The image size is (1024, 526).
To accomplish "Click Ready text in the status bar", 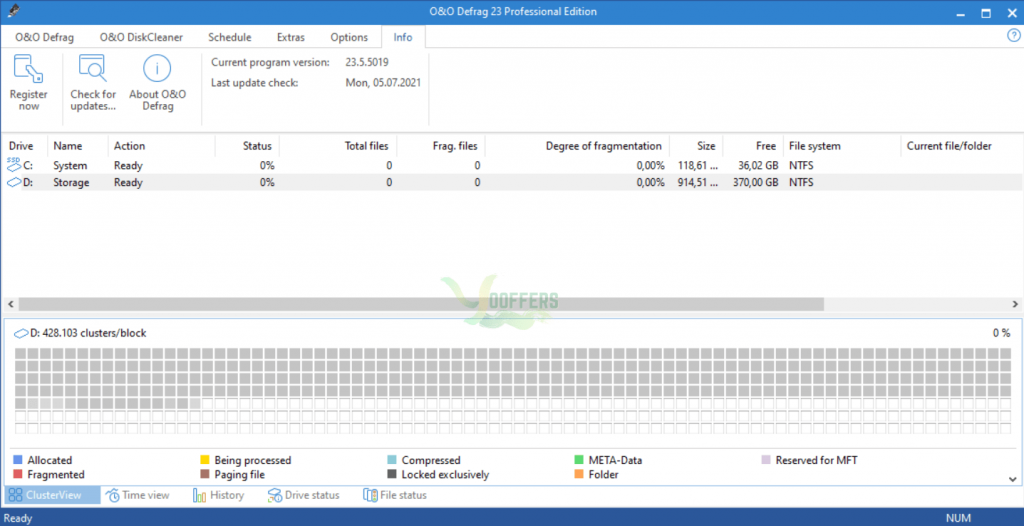I will (x=18, y=518).
